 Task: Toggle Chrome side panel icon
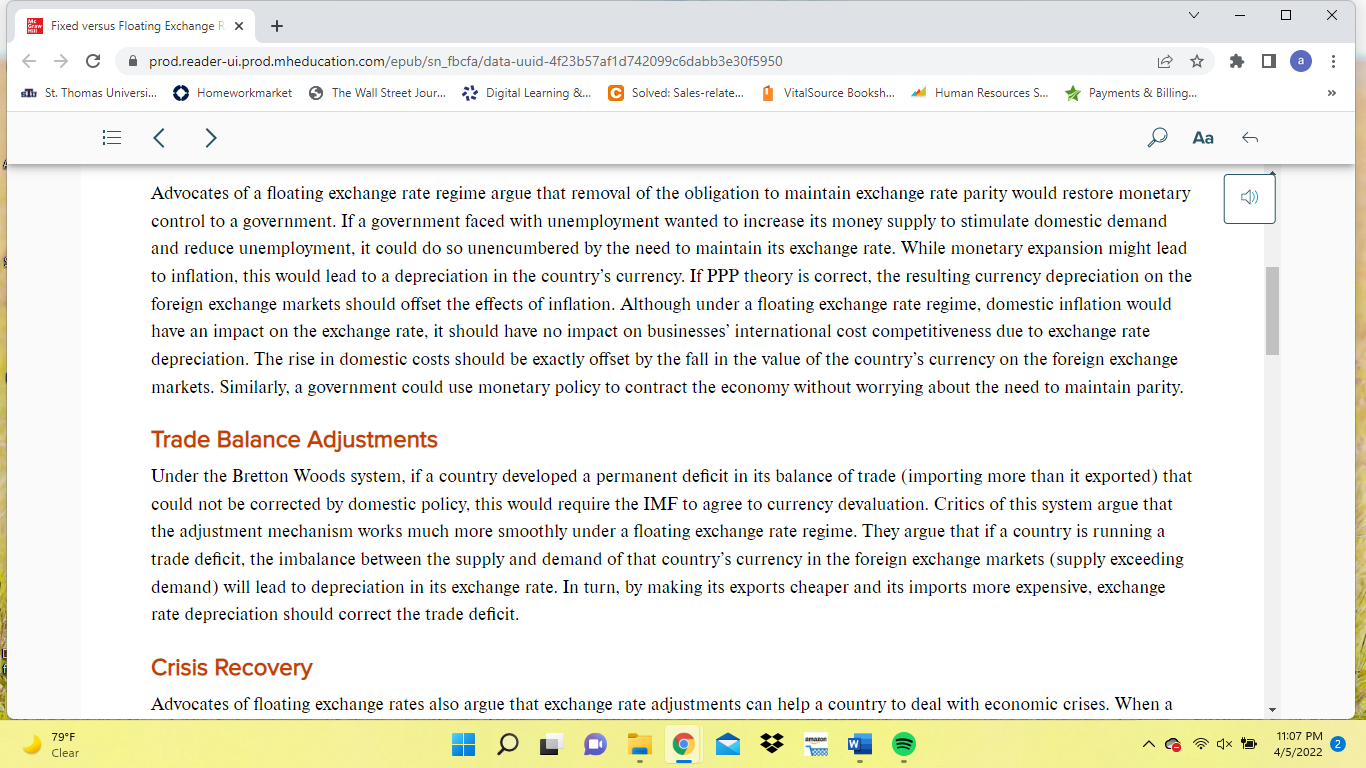[x=1269, y=61]
